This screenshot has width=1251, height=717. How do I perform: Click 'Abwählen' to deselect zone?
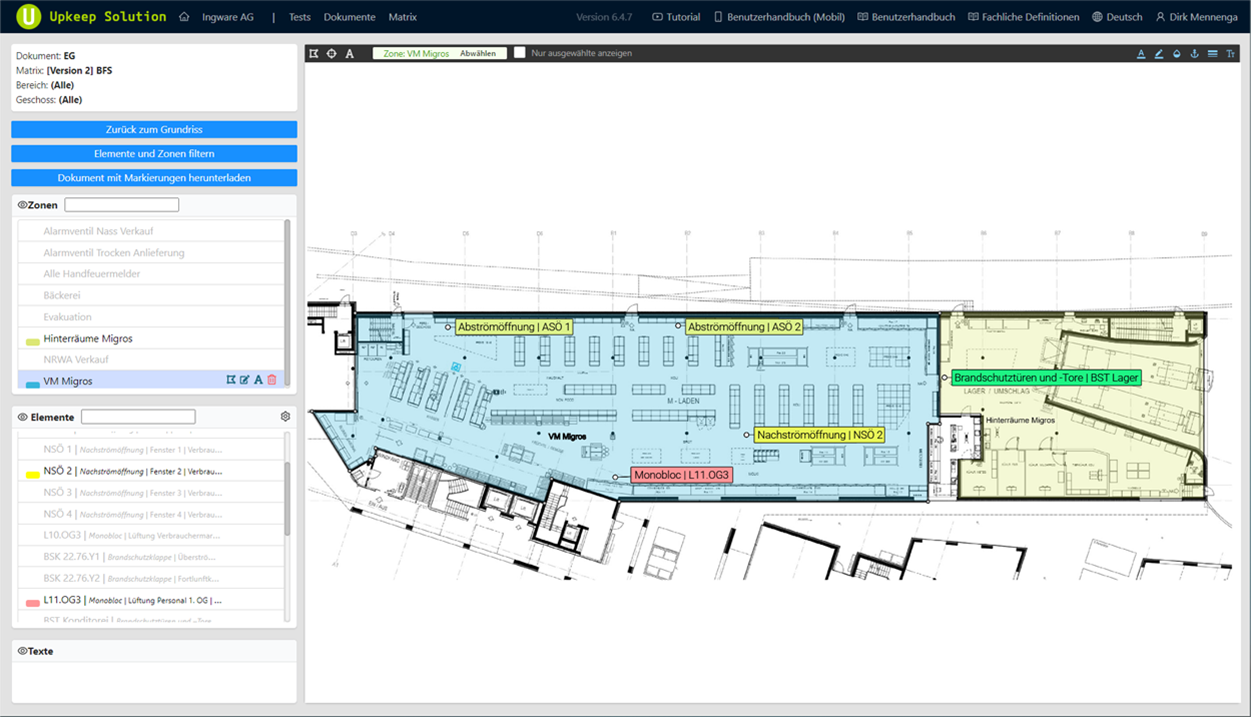478,53
